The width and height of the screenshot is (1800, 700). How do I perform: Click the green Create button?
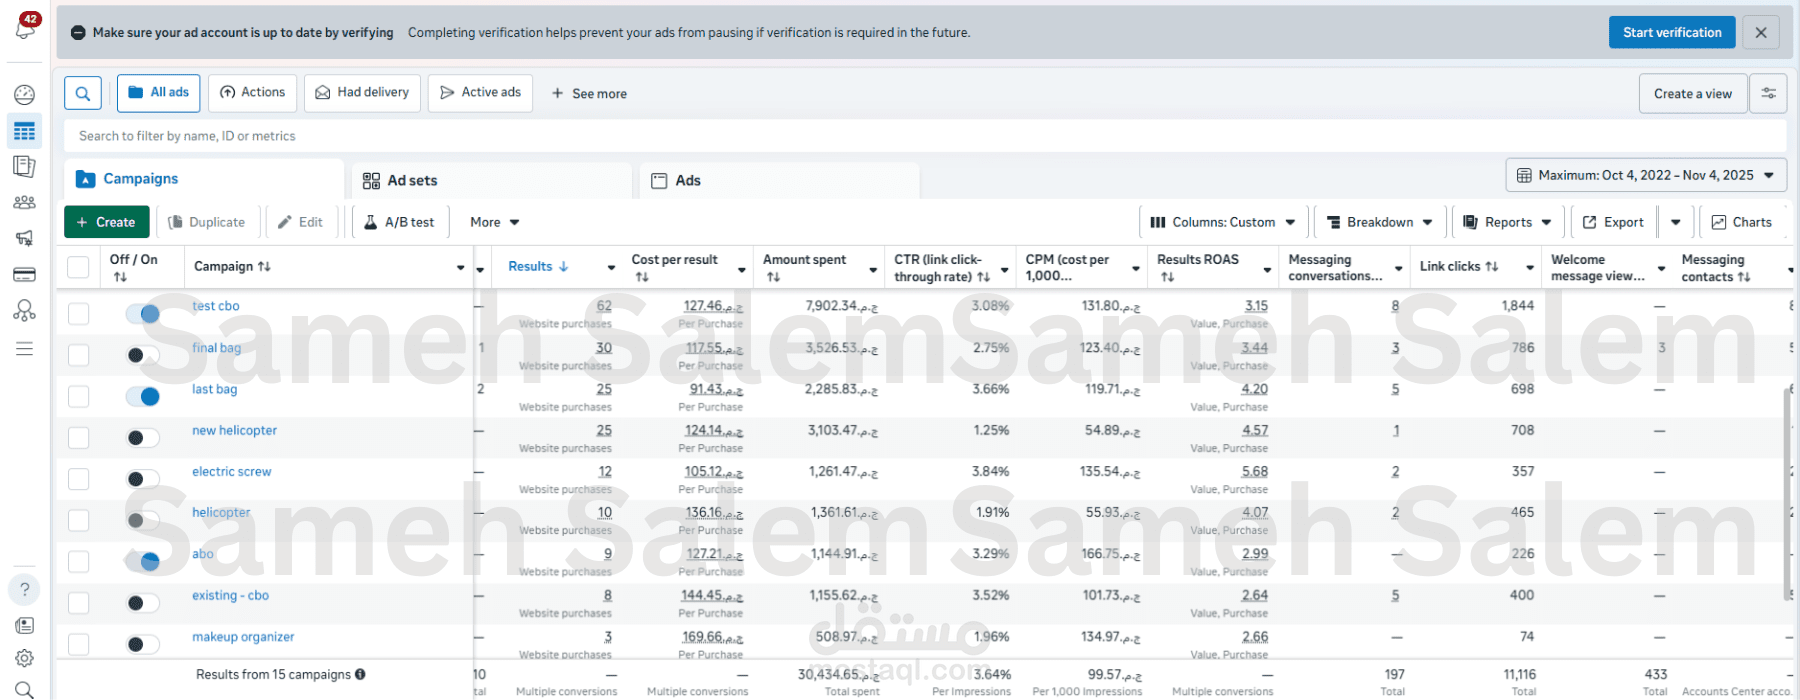click(107, 222)
